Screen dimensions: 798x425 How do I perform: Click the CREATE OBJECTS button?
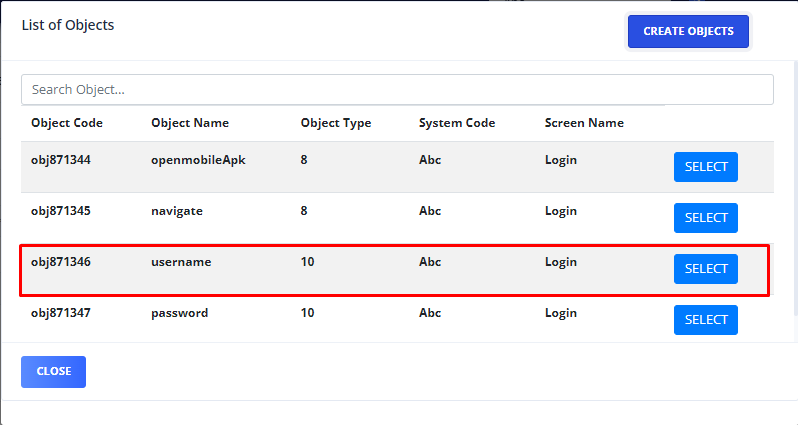click(688, 32)
